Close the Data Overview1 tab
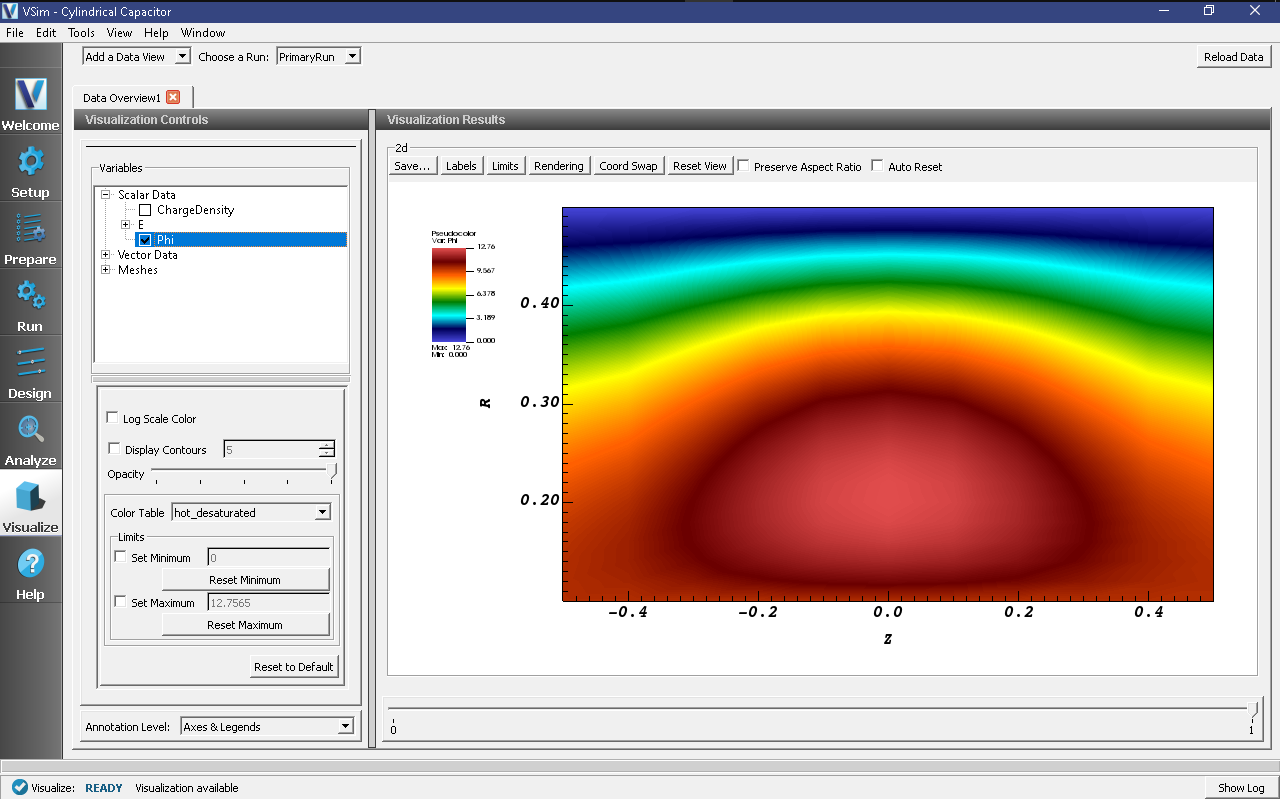Image resolution: width=1280 pixels, height=800 pixels. [173, 97]
